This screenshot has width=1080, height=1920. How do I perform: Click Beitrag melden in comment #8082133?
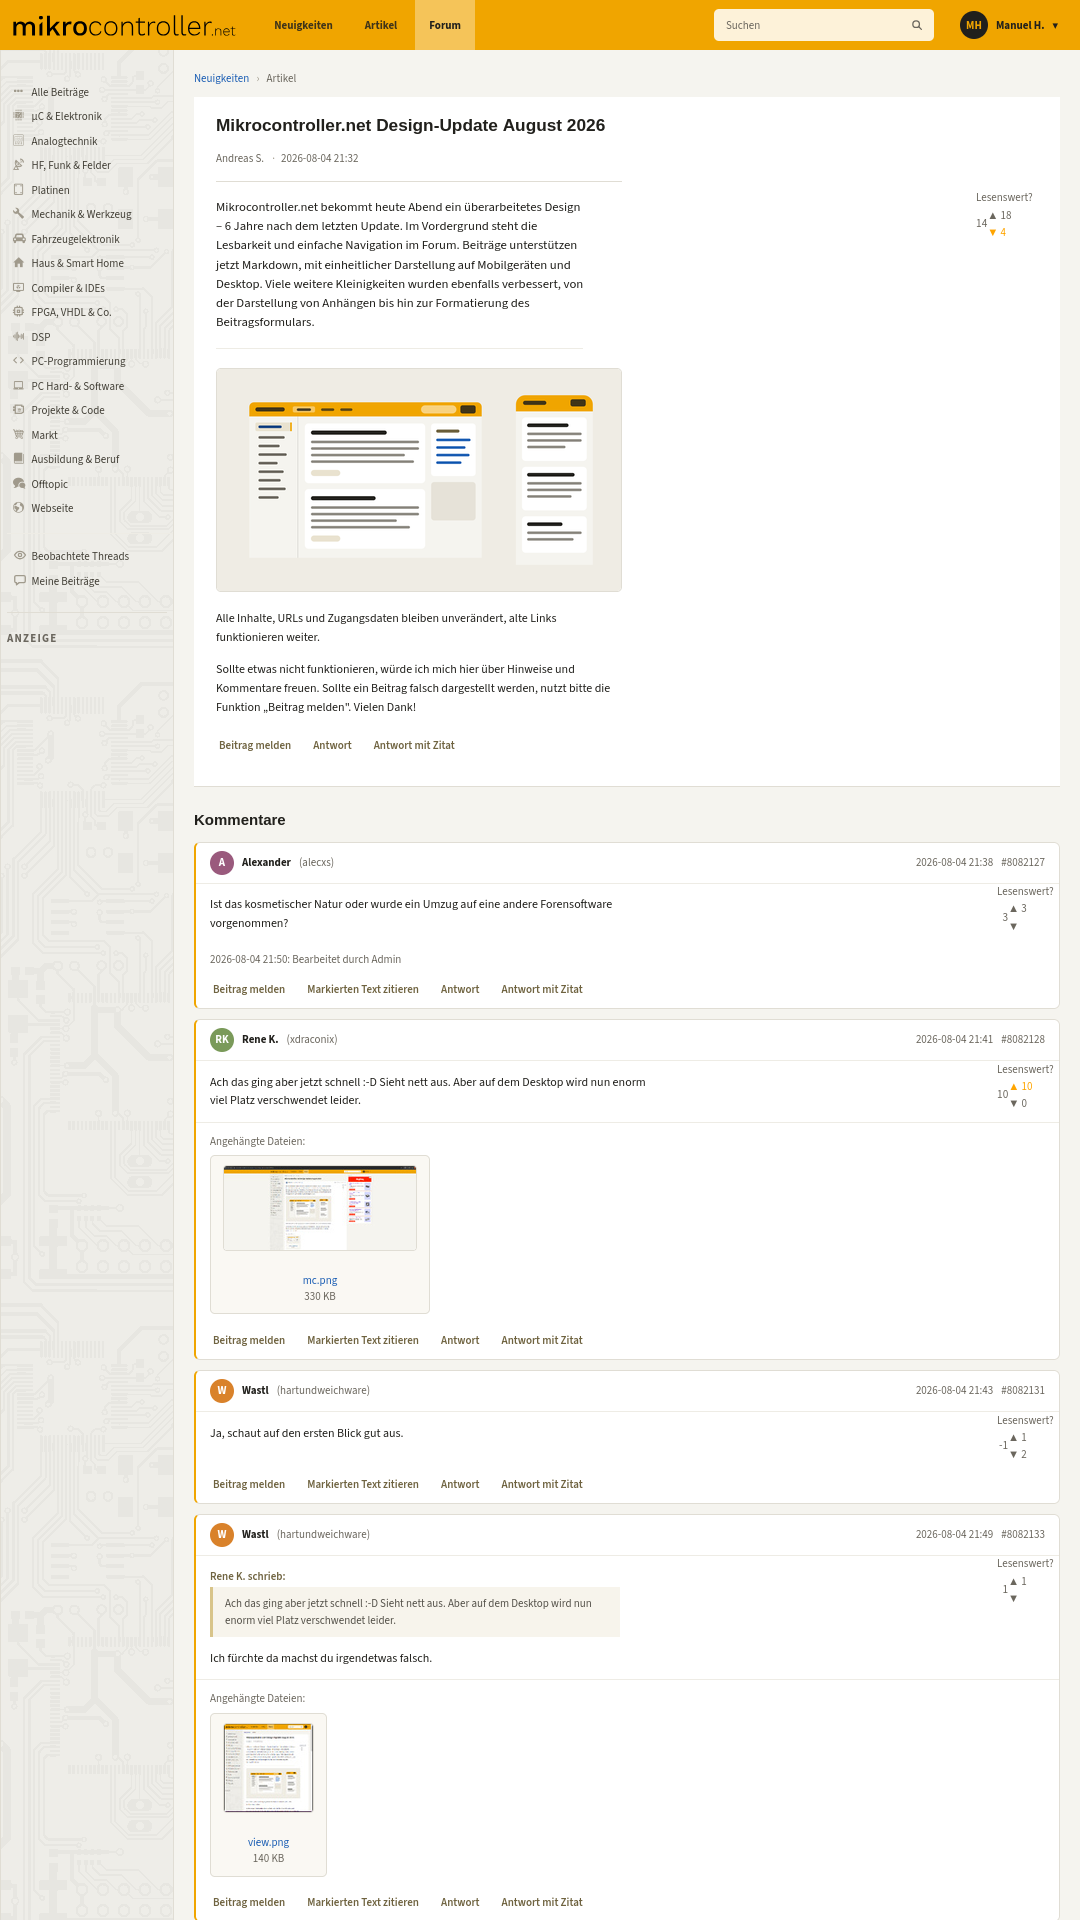point(249,1902)
